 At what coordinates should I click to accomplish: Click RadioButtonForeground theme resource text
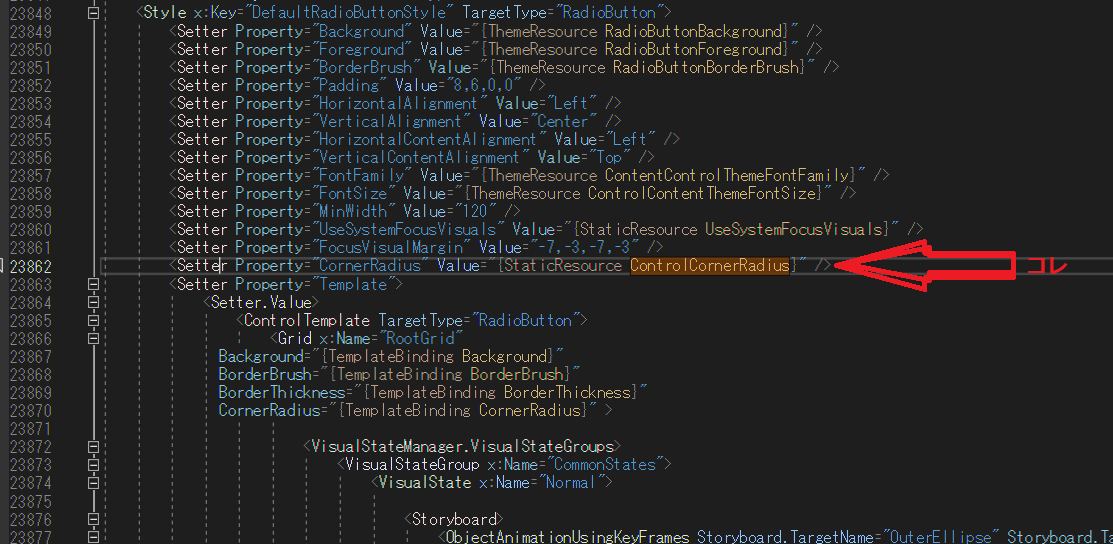click(x=693, y=50)
